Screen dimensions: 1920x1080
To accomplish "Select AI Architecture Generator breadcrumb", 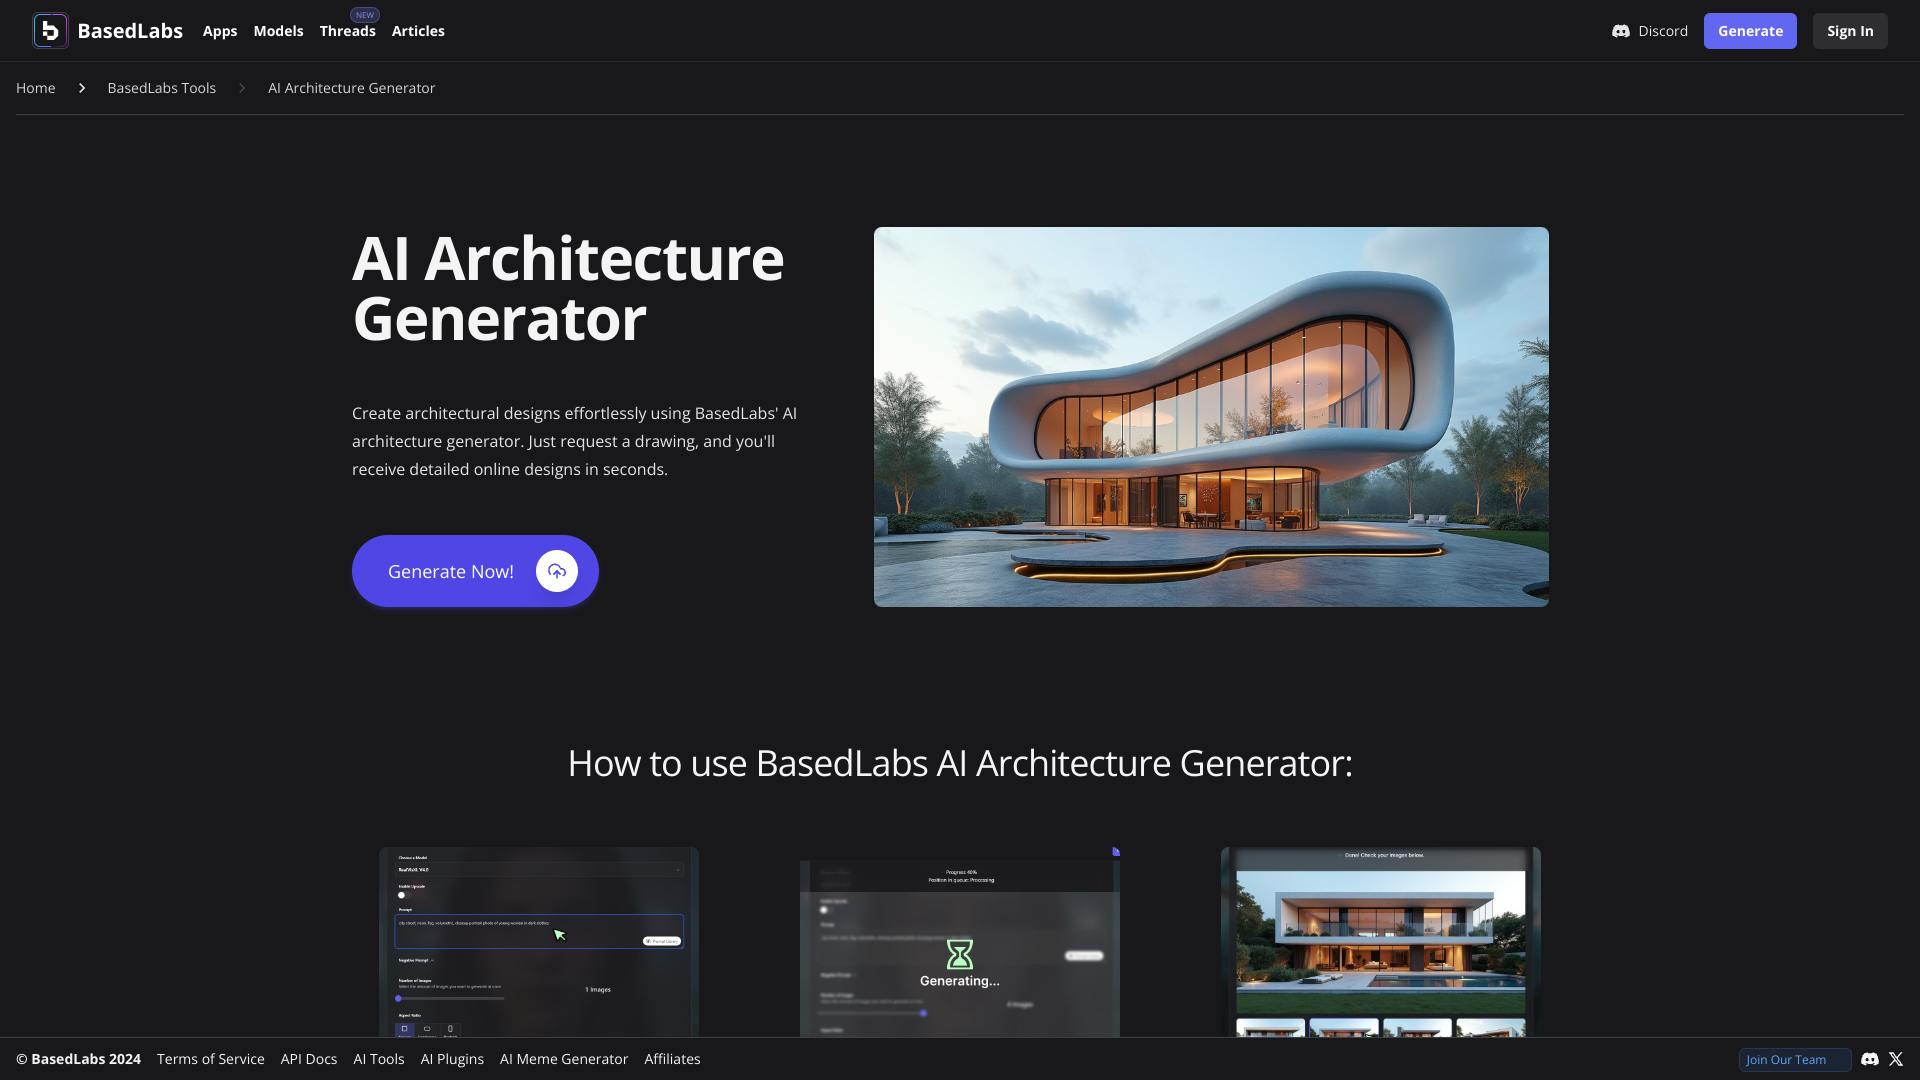I will coord(352,88).
